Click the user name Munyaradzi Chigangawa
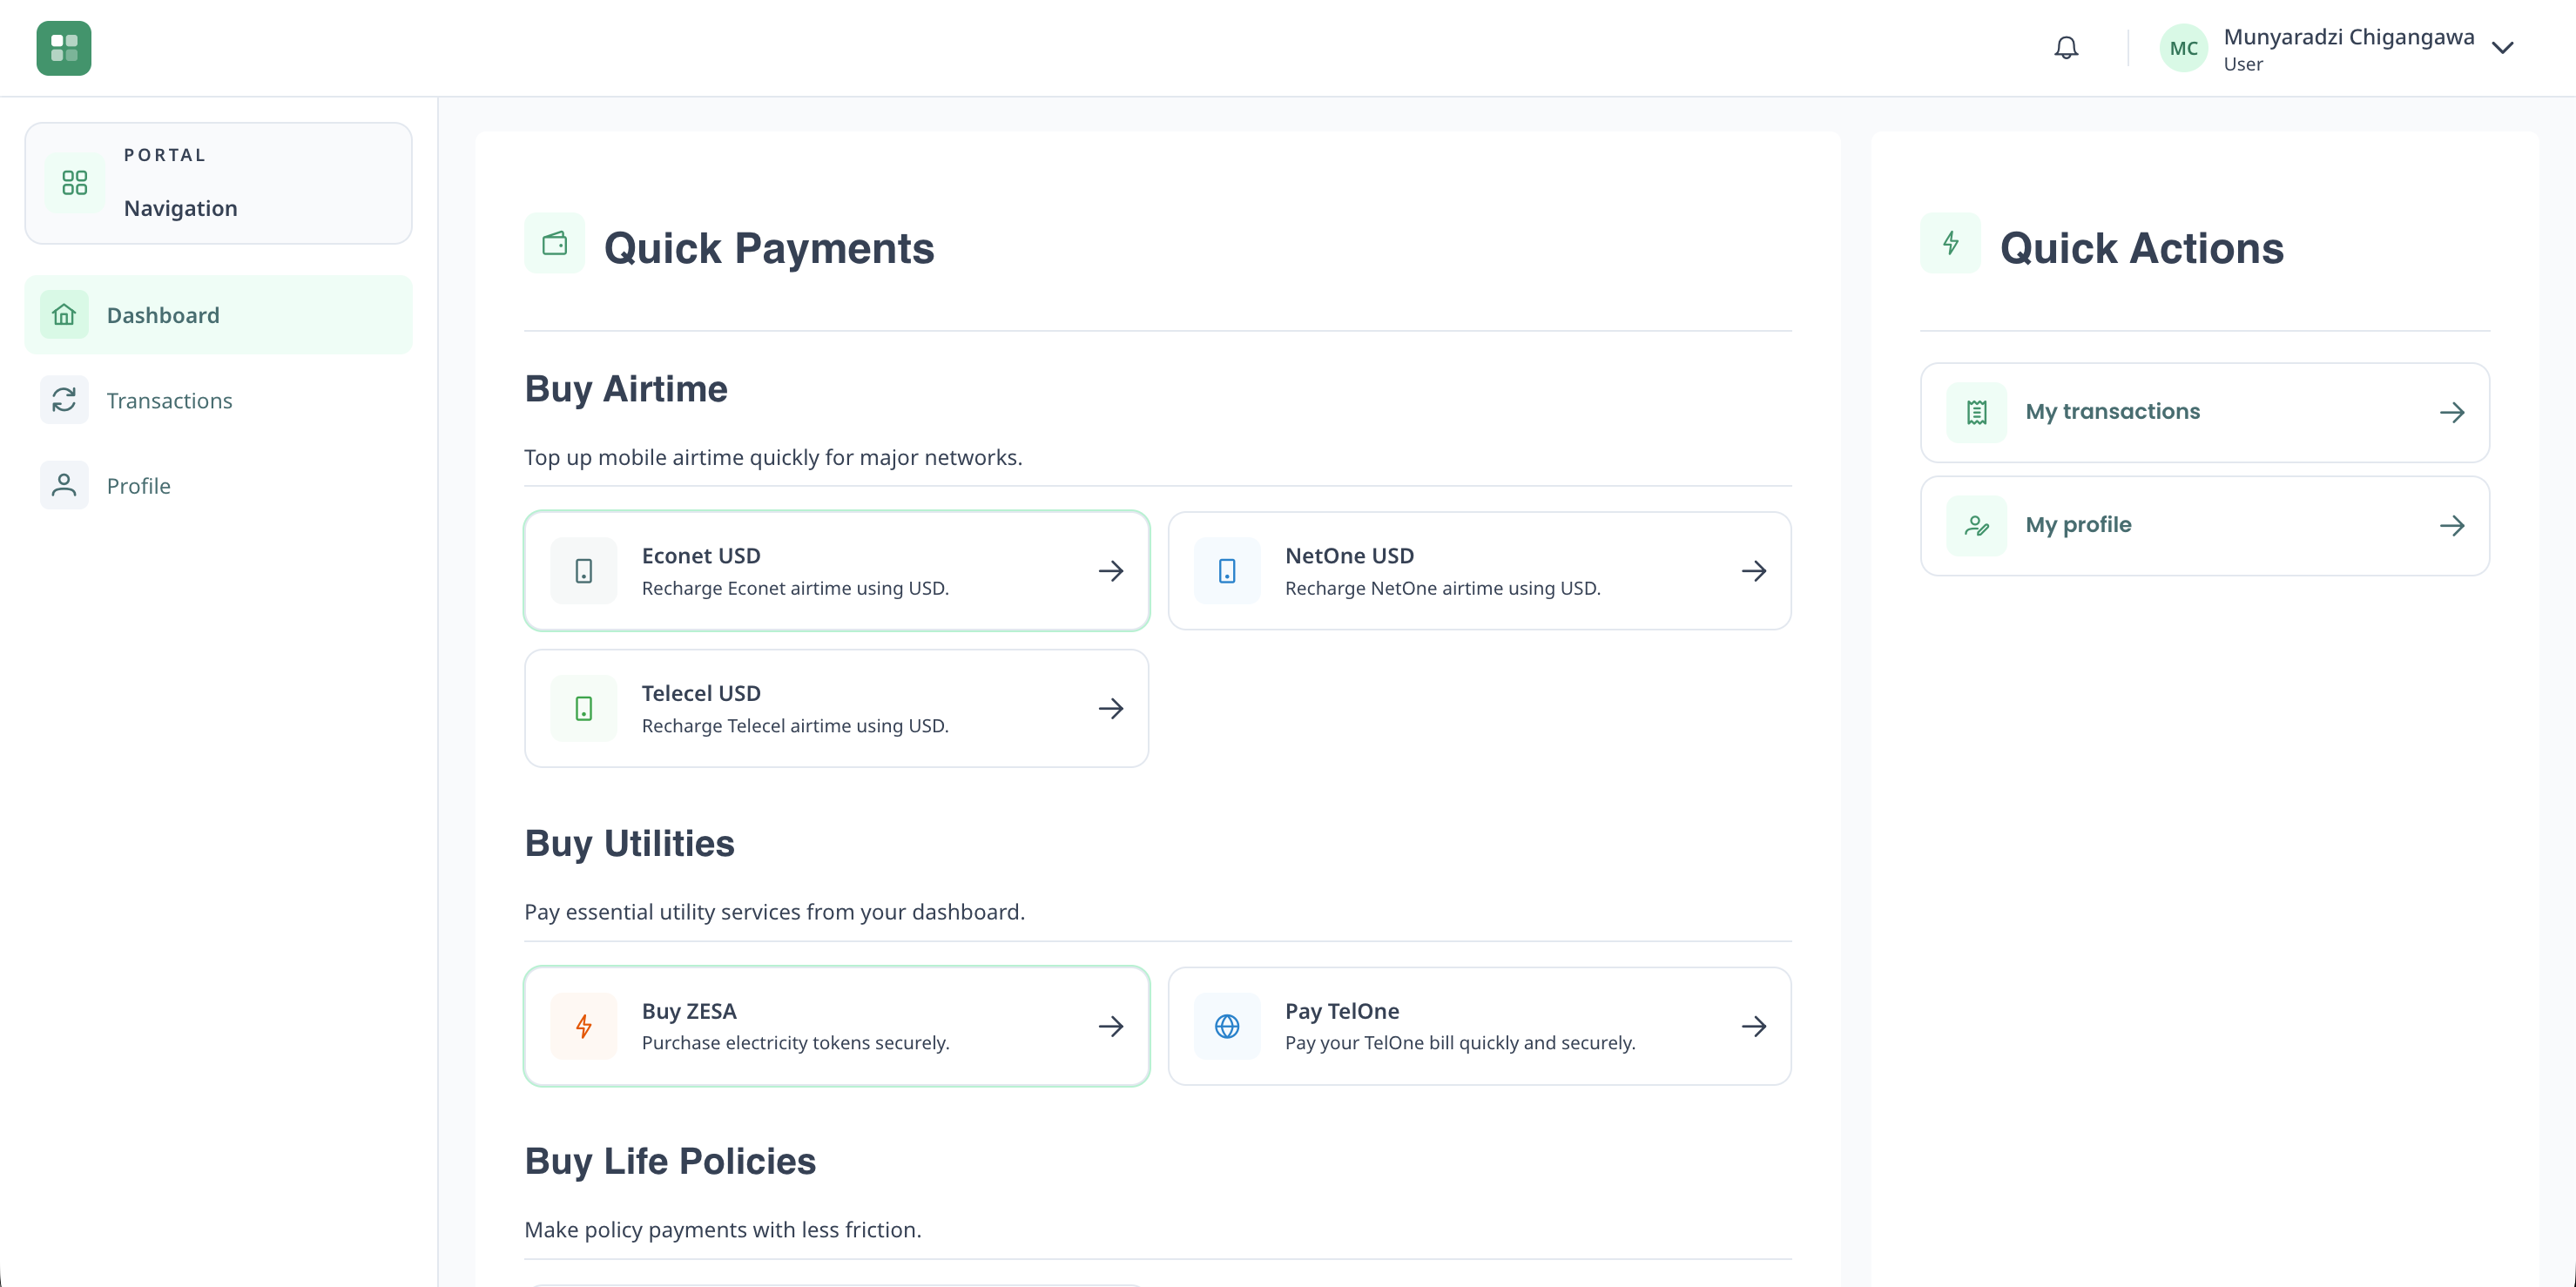The image size is (2576, 1287). point(2349,37)
